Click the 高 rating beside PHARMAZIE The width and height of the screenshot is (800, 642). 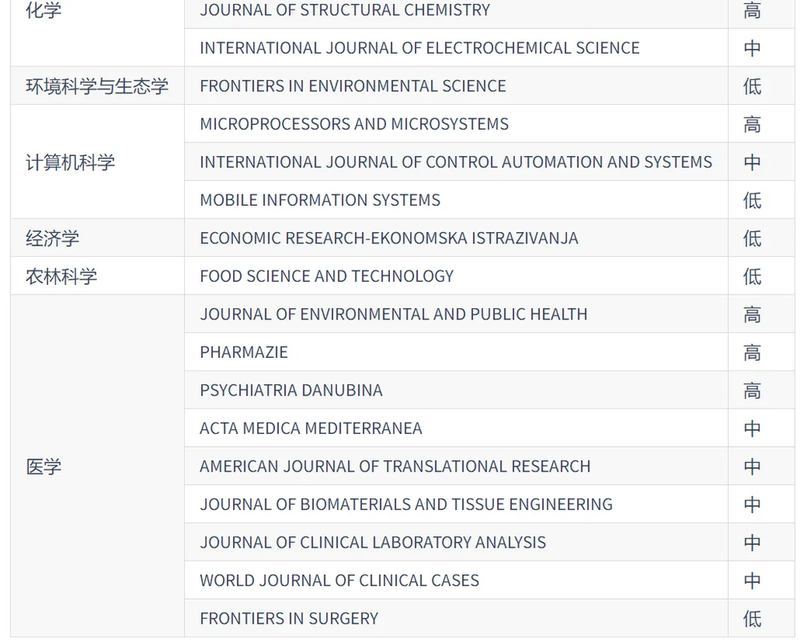(x=752, y=352)
